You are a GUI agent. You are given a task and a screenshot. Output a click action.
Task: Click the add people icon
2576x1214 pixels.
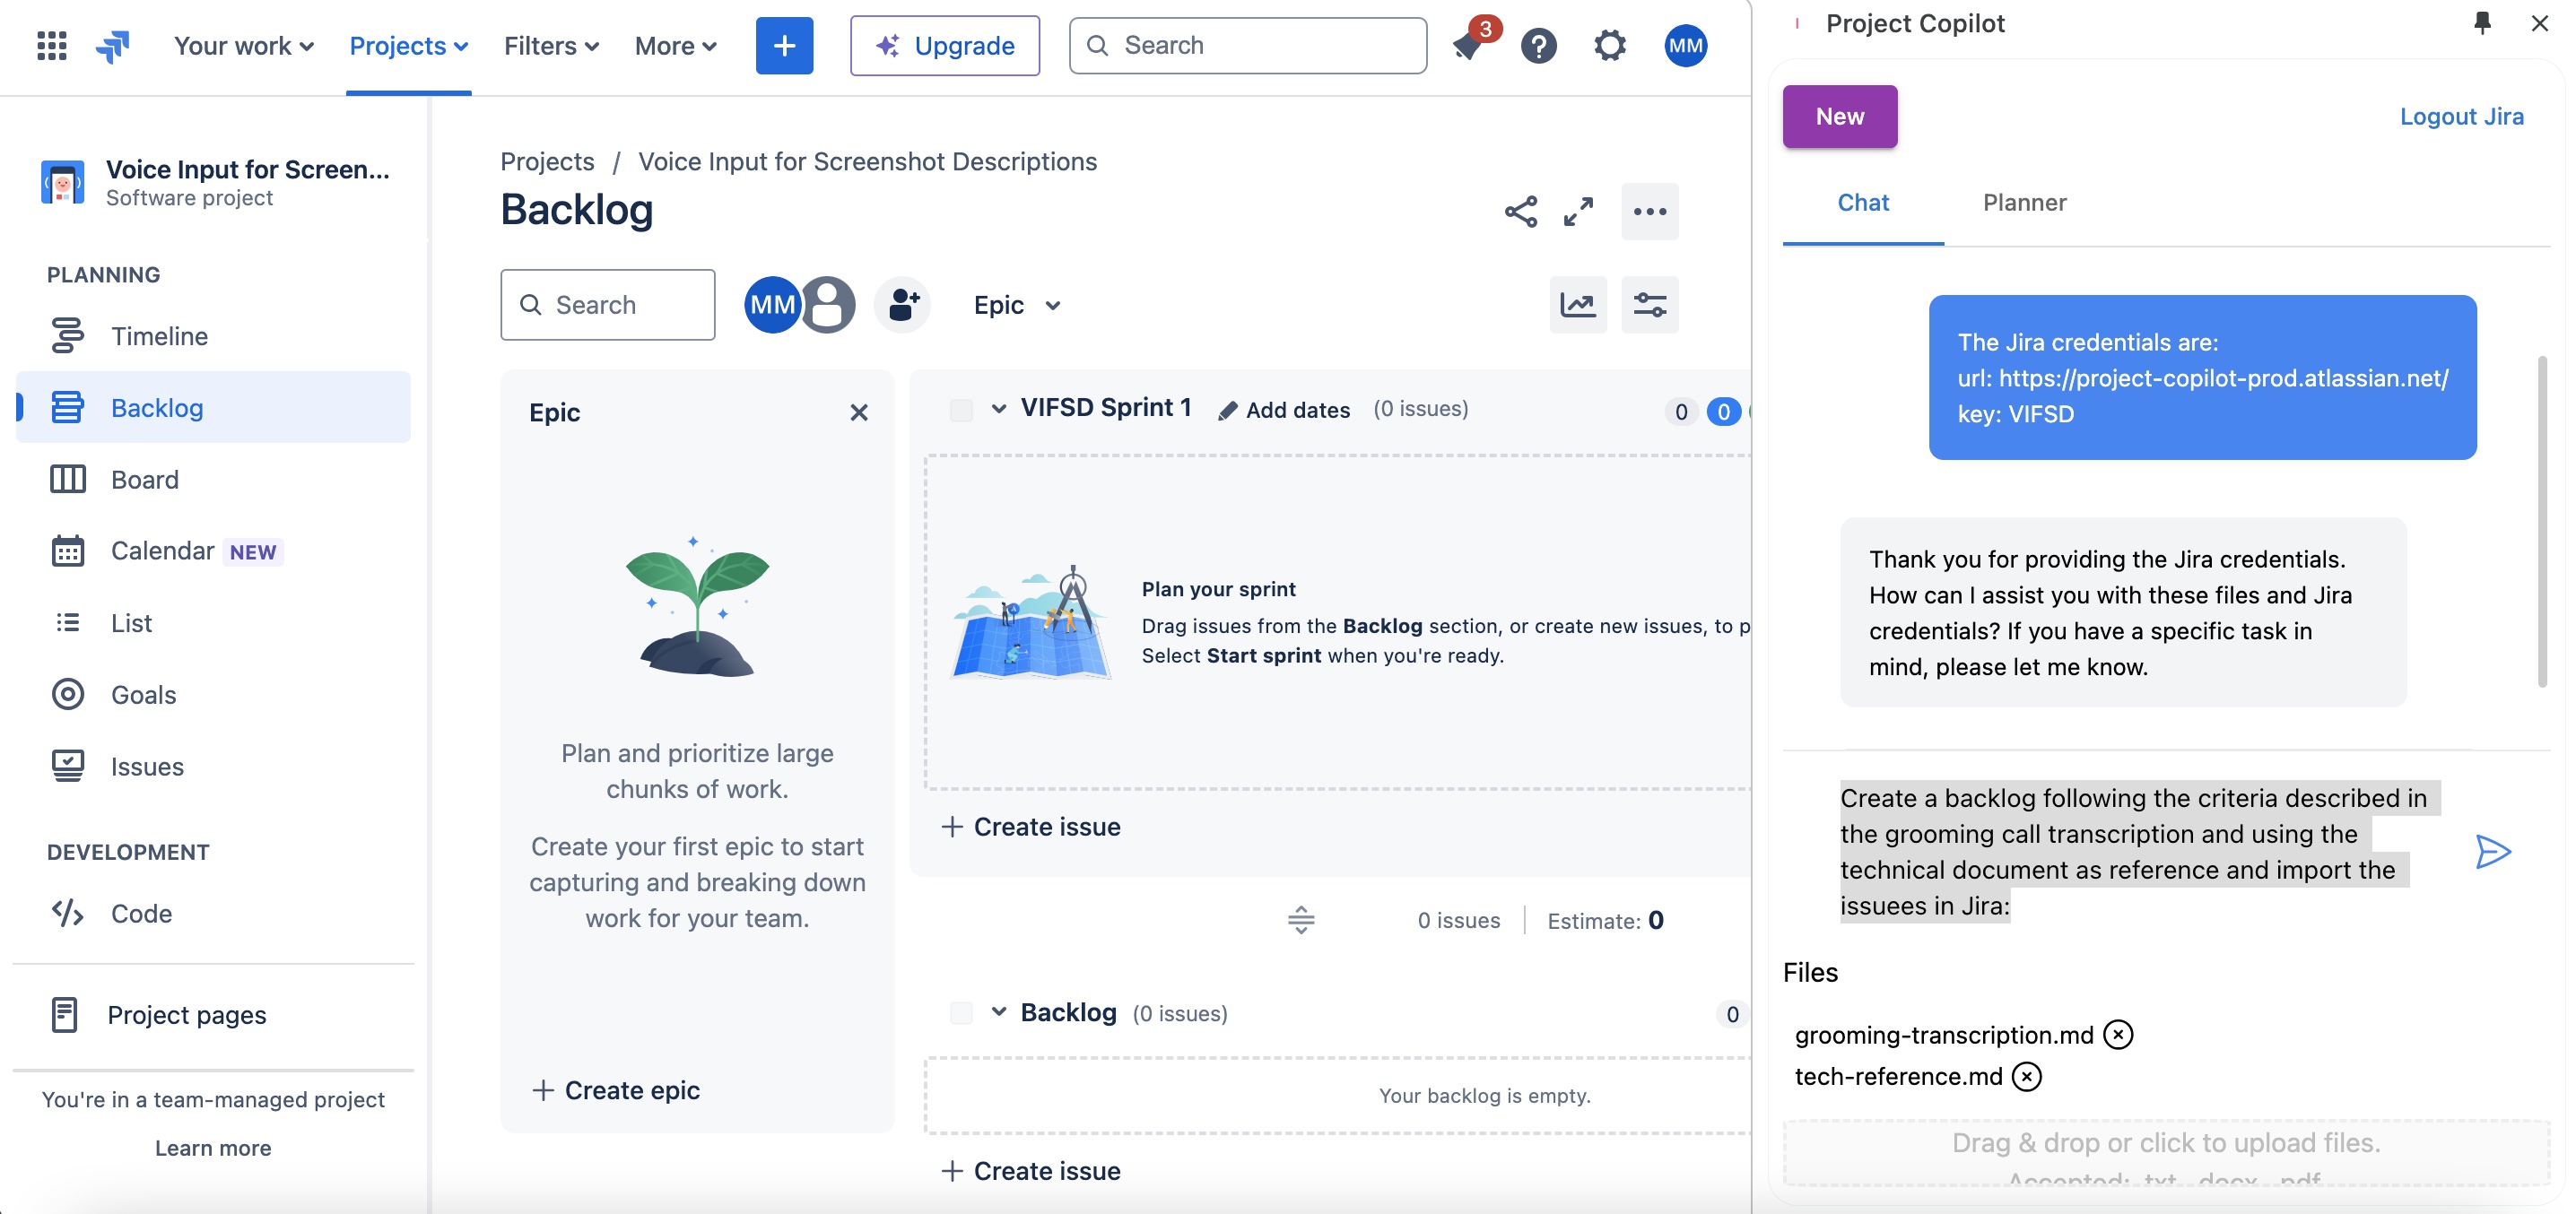pos(902,304)
